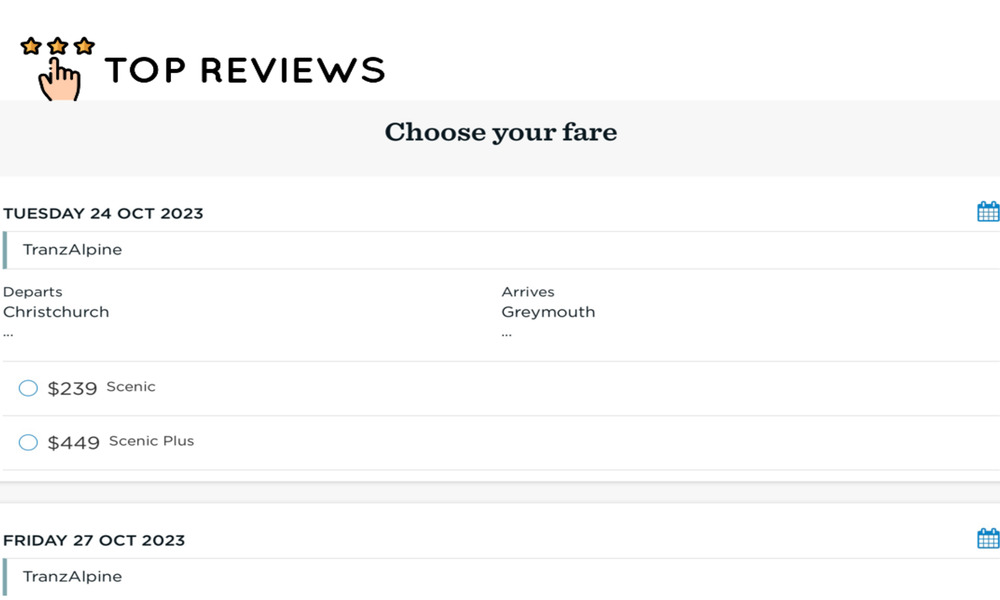Select the $239 Scenic fare radio button
The height and width of the screenshot is (600, 1000).
click(28, 388)
